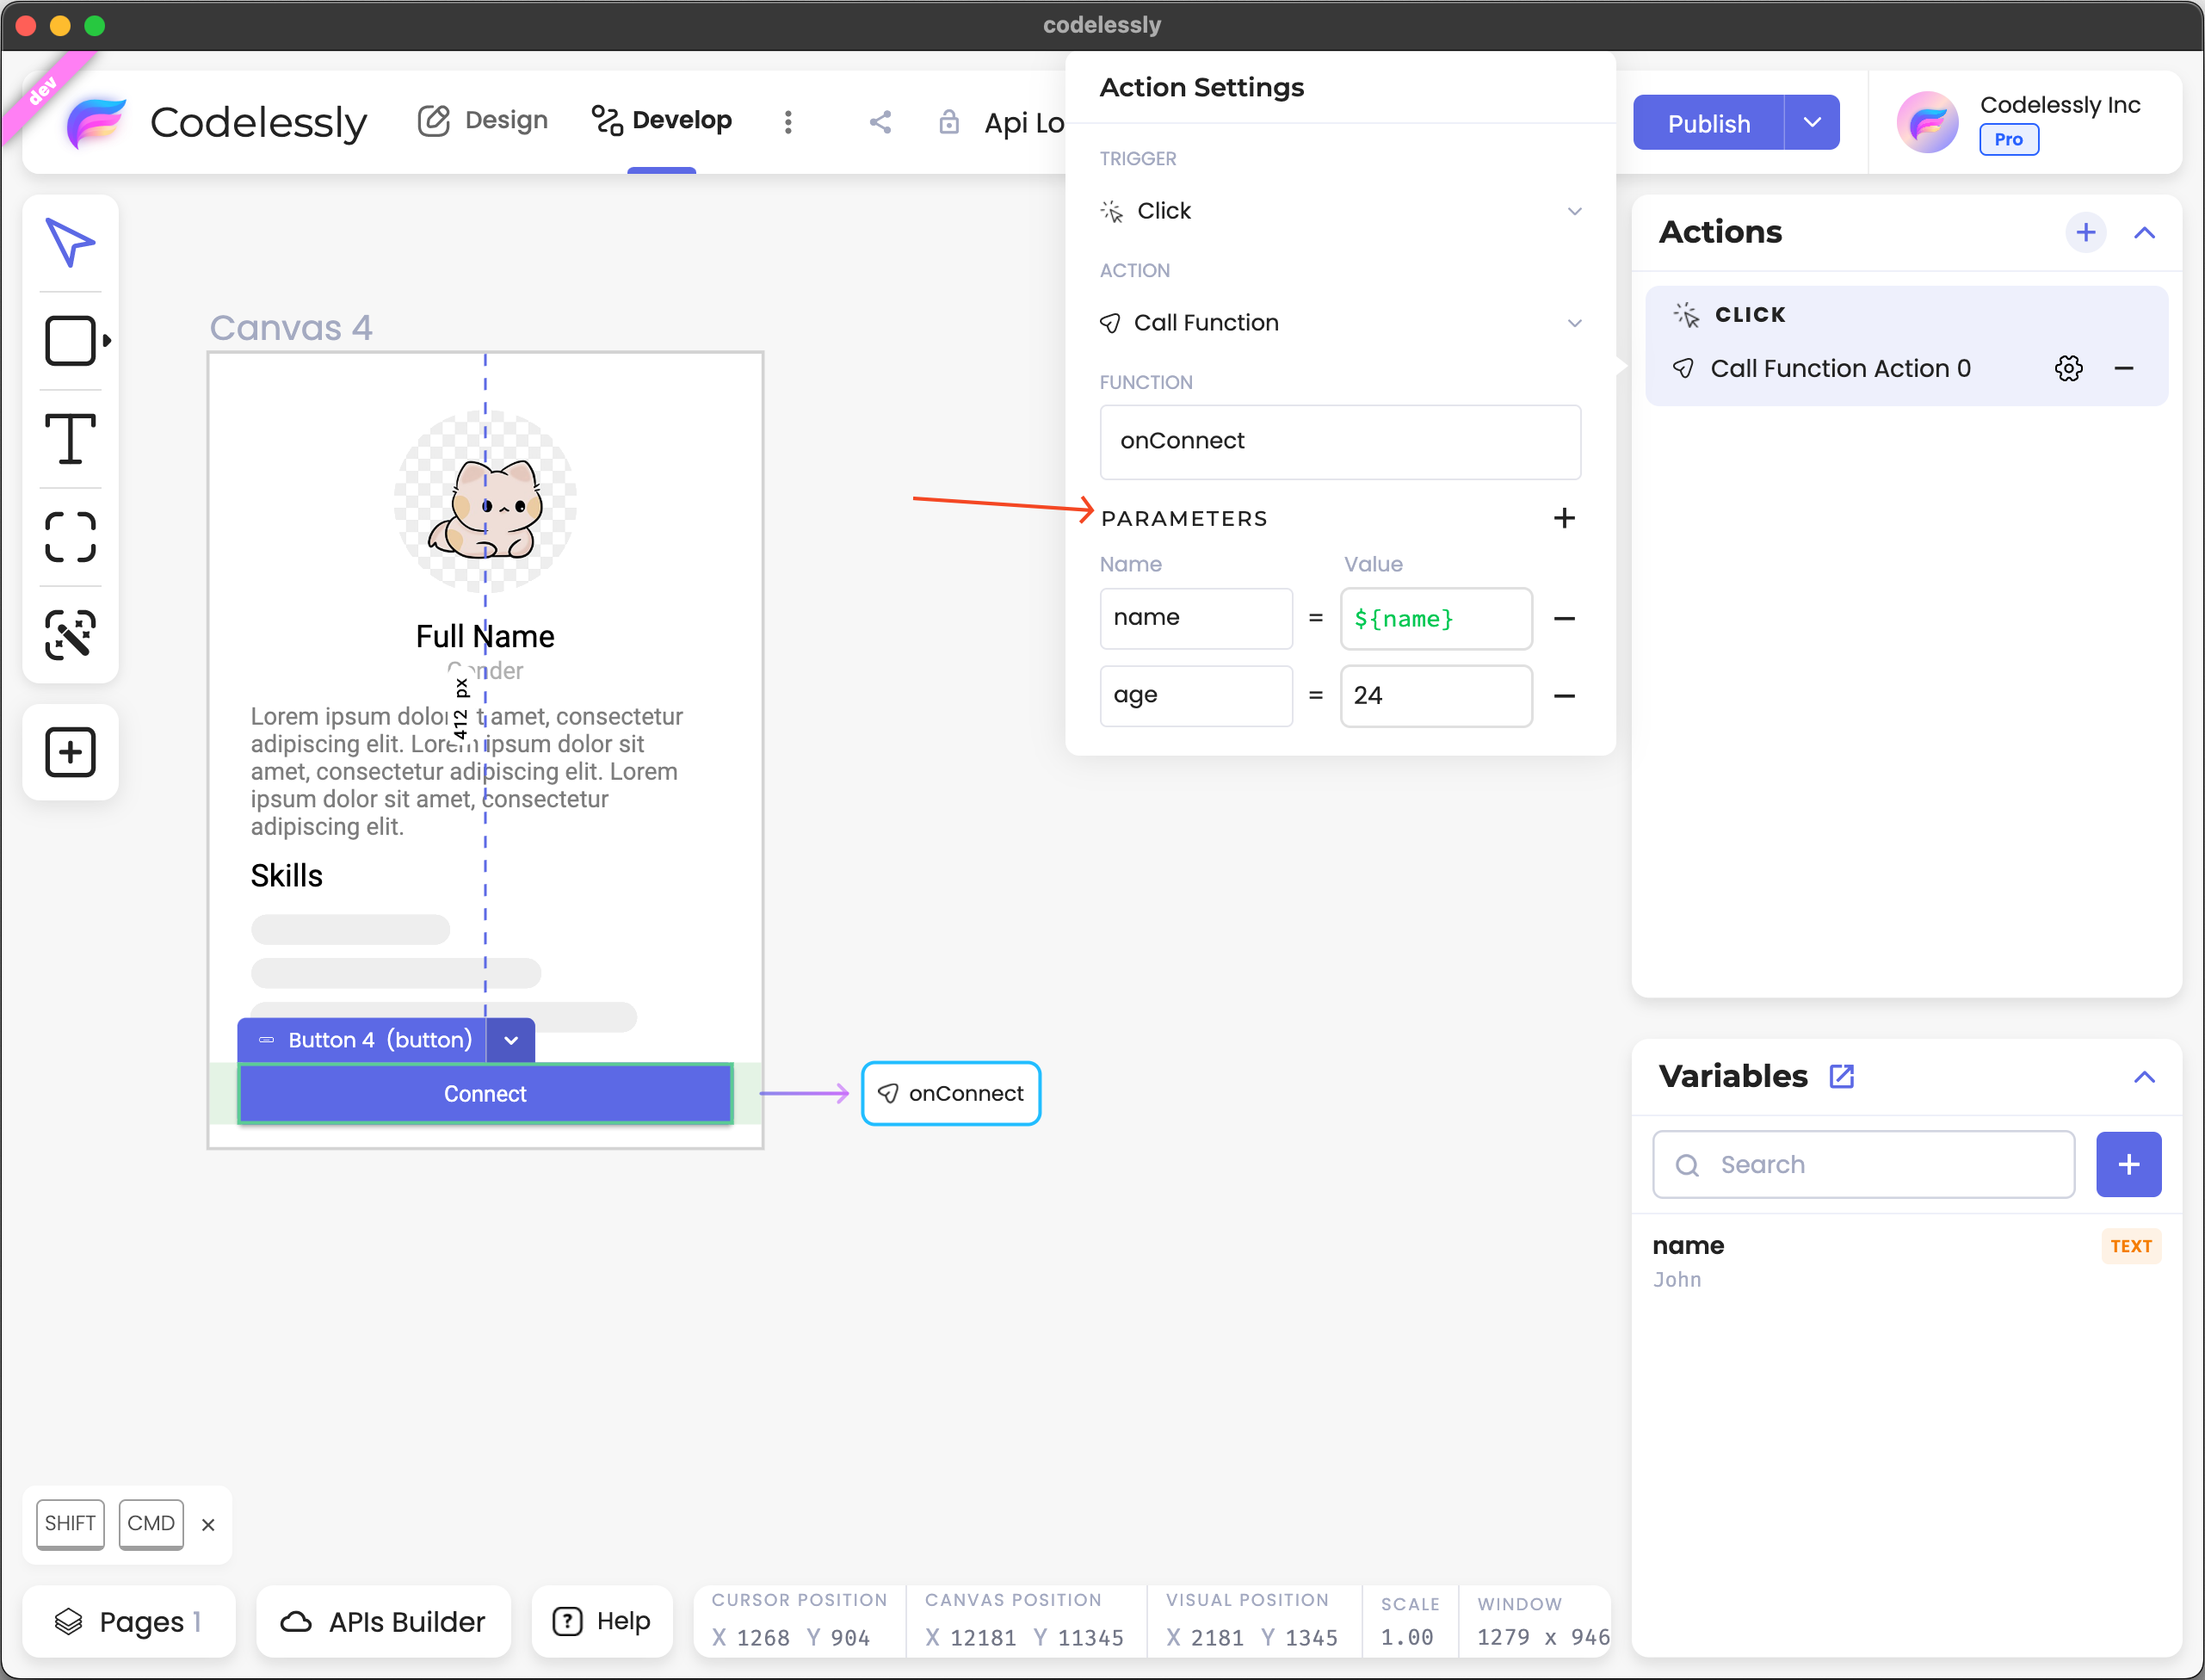Viewport: 2205px width, 1680px height.
Task: Select the frame tool
Action: point(70,537)
